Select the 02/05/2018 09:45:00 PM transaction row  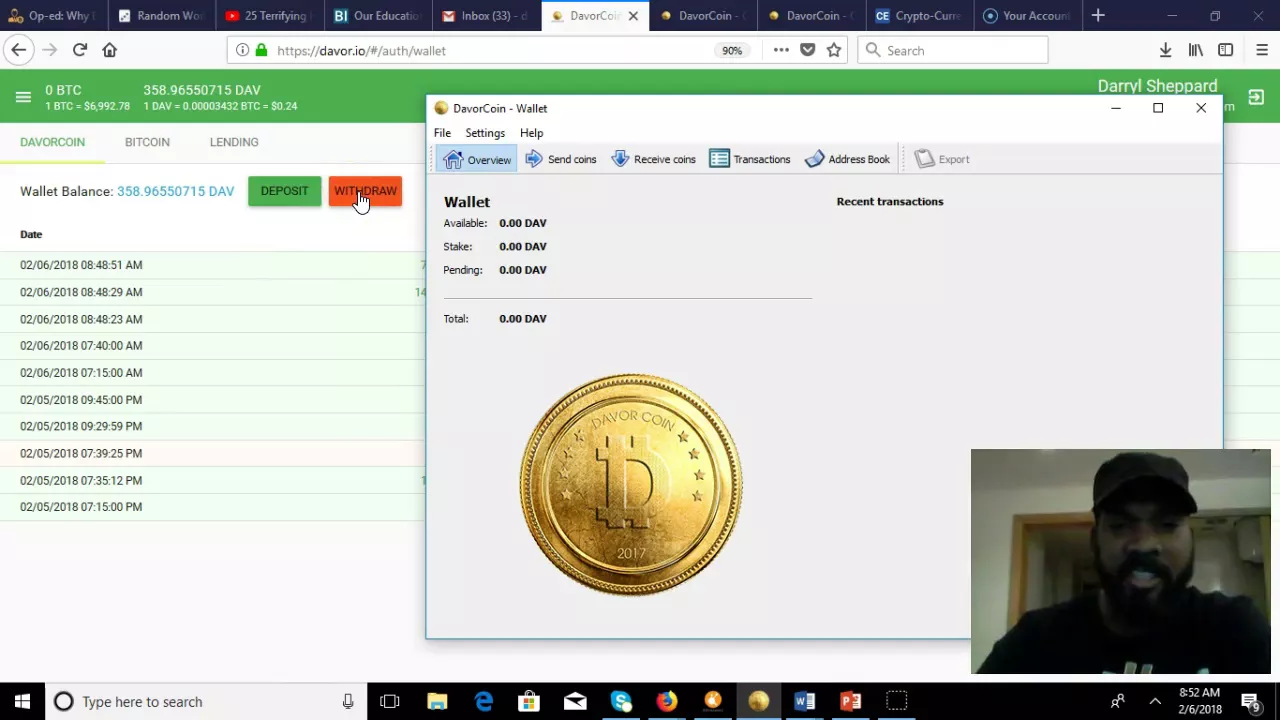point(212,400)
